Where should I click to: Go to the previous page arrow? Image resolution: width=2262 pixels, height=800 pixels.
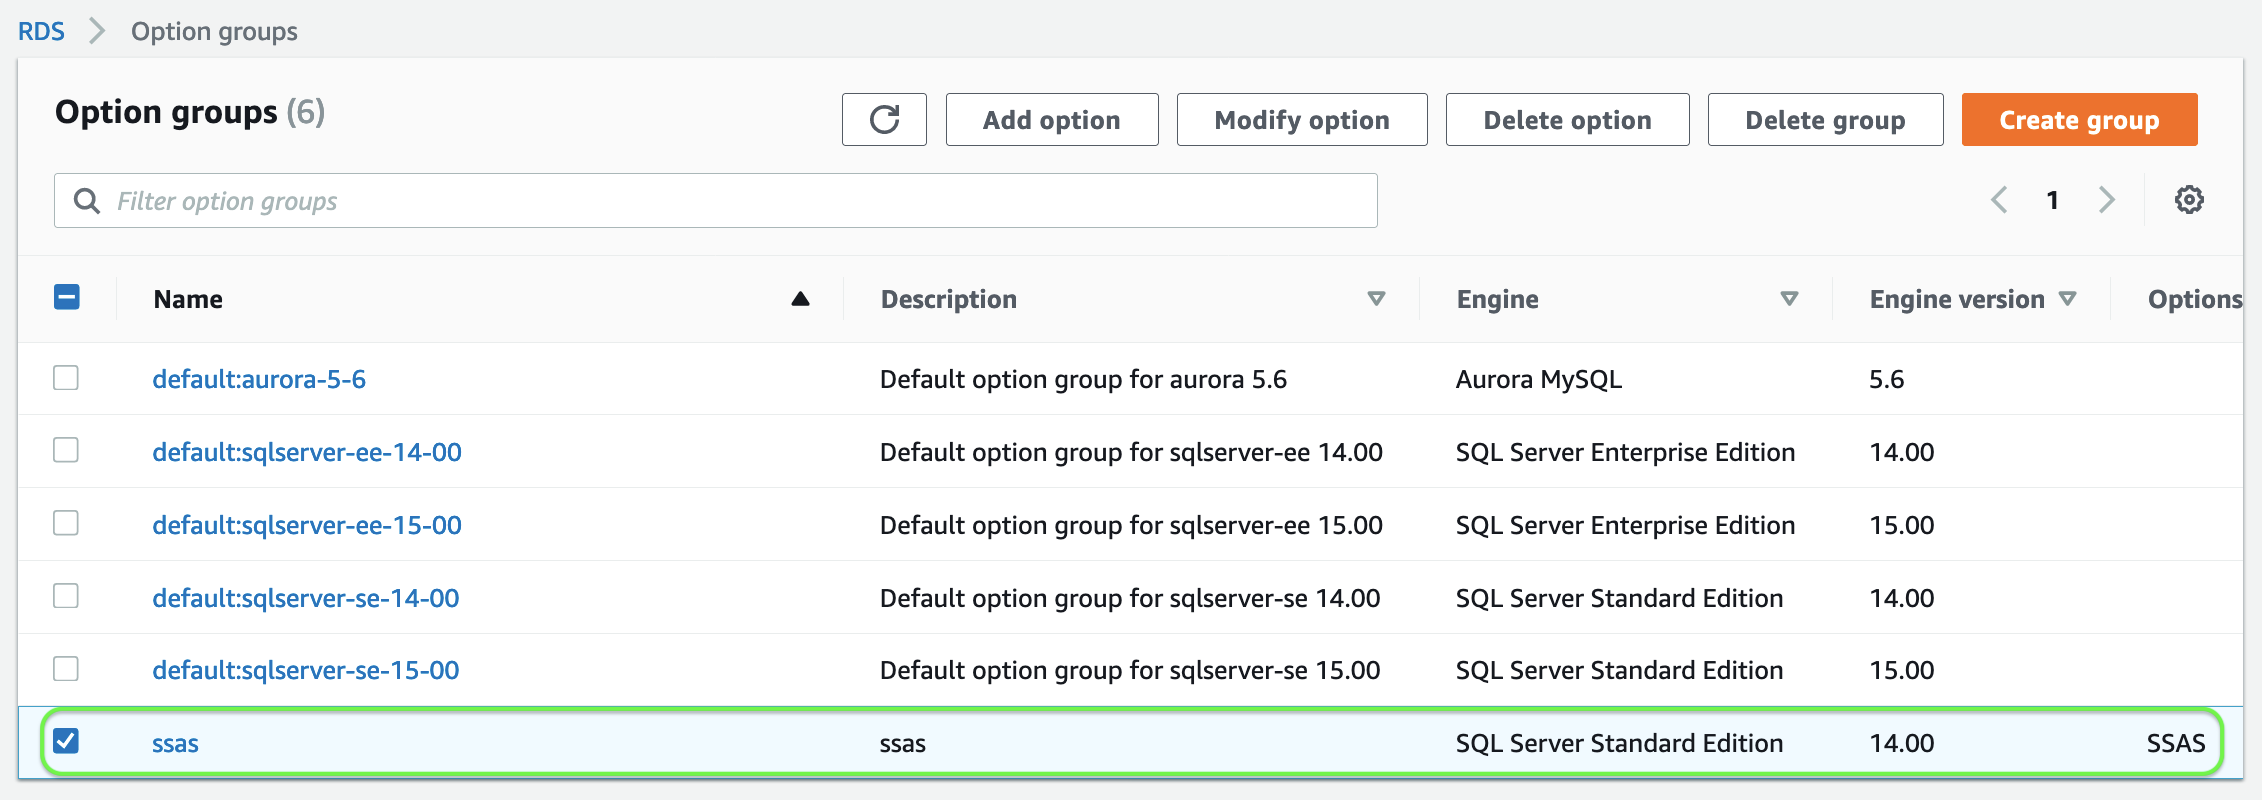pos(1999,200)
